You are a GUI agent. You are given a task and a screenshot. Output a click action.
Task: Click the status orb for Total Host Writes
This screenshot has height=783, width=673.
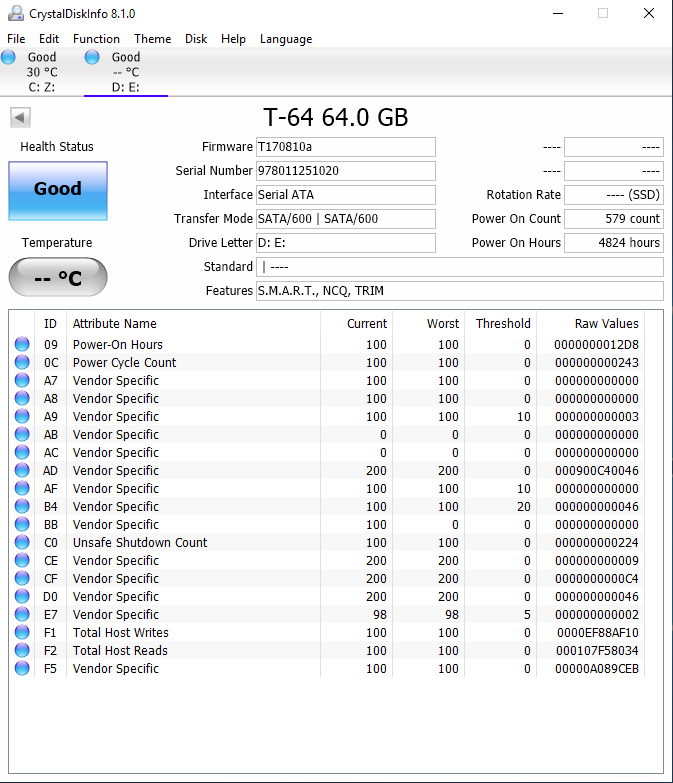click(x=22, y=633)
